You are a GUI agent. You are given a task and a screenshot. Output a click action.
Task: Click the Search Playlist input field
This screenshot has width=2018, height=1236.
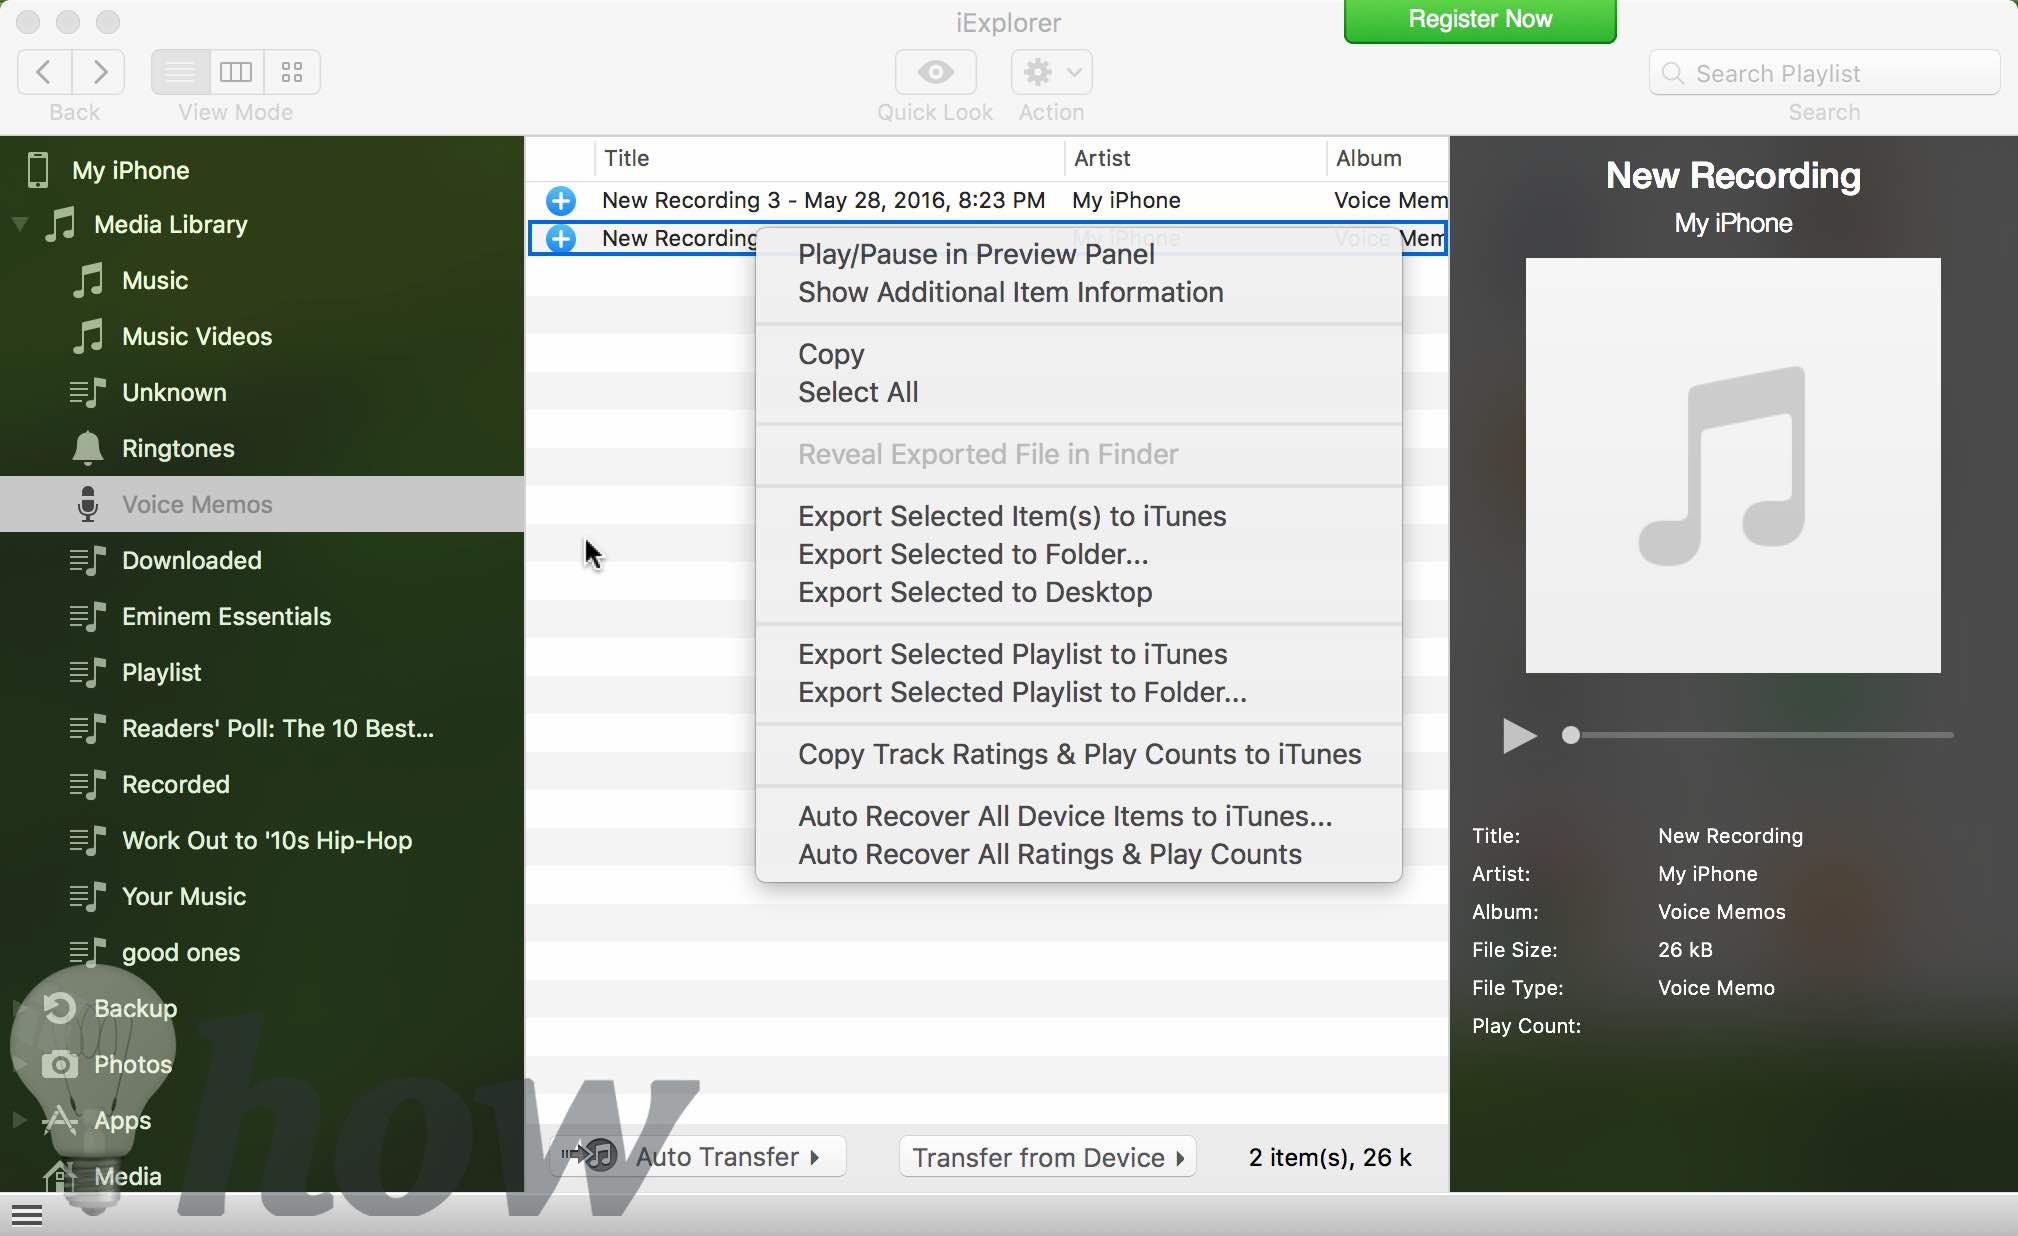(x=1823, y=74)
